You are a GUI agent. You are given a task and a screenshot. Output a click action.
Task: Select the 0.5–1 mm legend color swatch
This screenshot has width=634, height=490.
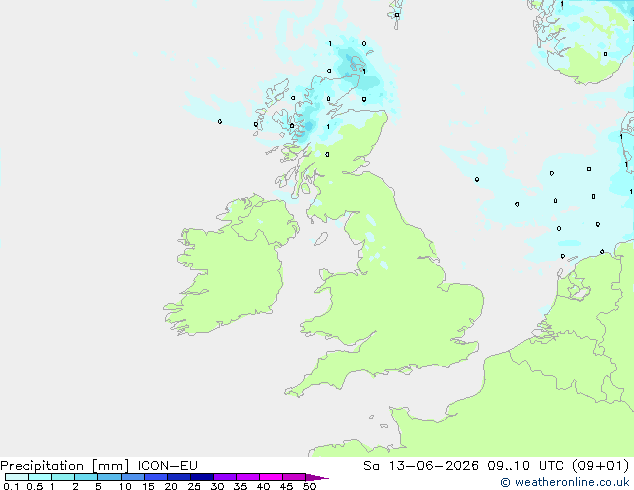tap(40, 477)
